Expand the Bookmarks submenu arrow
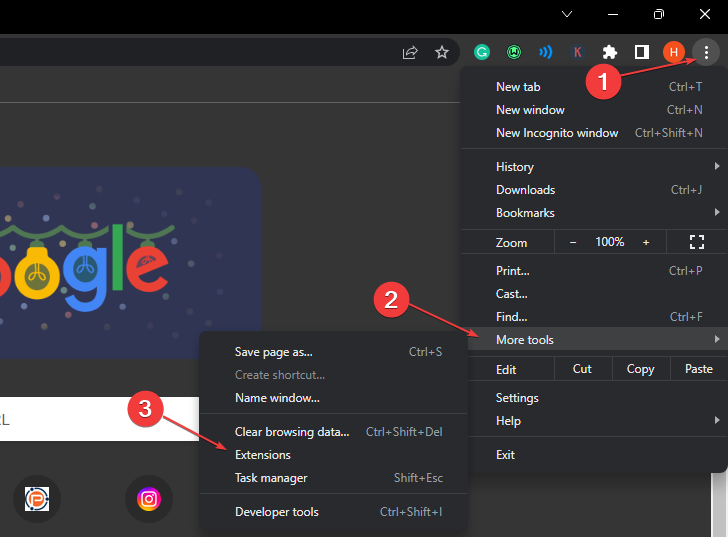This screenshot has height=537, width=728. 717,212
